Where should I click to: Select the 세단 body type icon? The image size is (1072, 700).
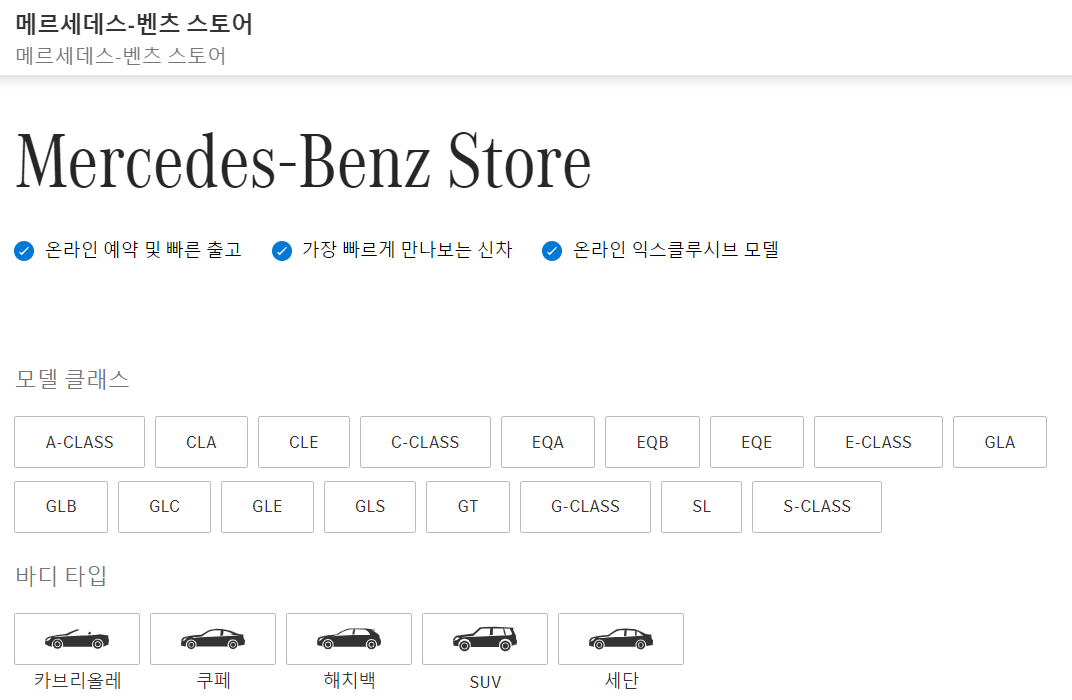[x=620, y=638]
